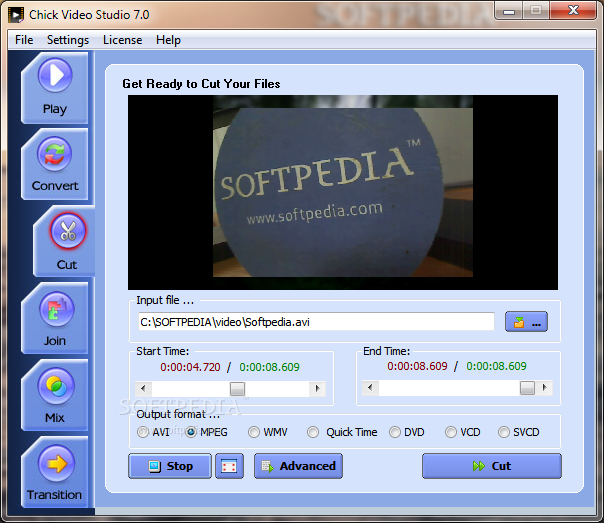604x523 pixels.
Task: Click Start Time slider right arrow
Action: pyautogui.click(x=317, y=389)
